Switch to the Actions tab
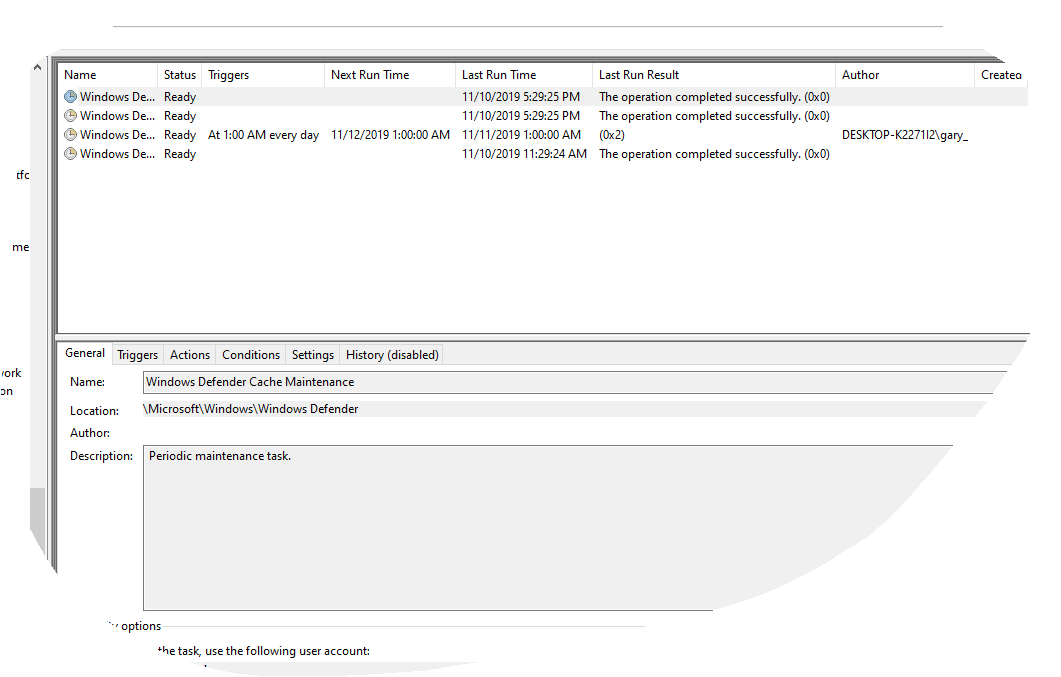The height and width of the screenshot is (677, 1061). pos(189,355)
